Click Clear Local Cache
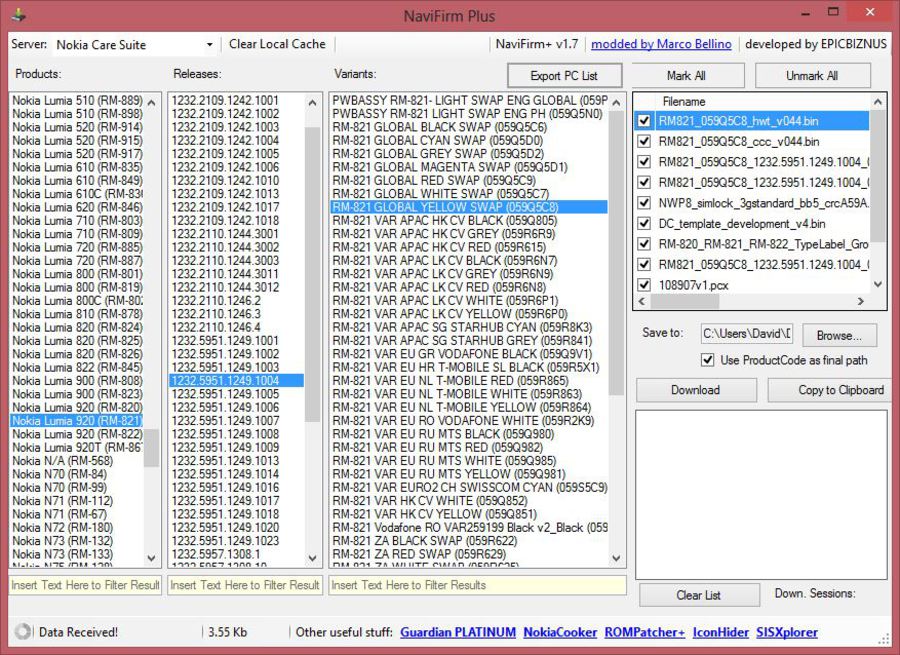Viewport: 900px width, 655px height. pyautogui.click(x=277, y=44)
